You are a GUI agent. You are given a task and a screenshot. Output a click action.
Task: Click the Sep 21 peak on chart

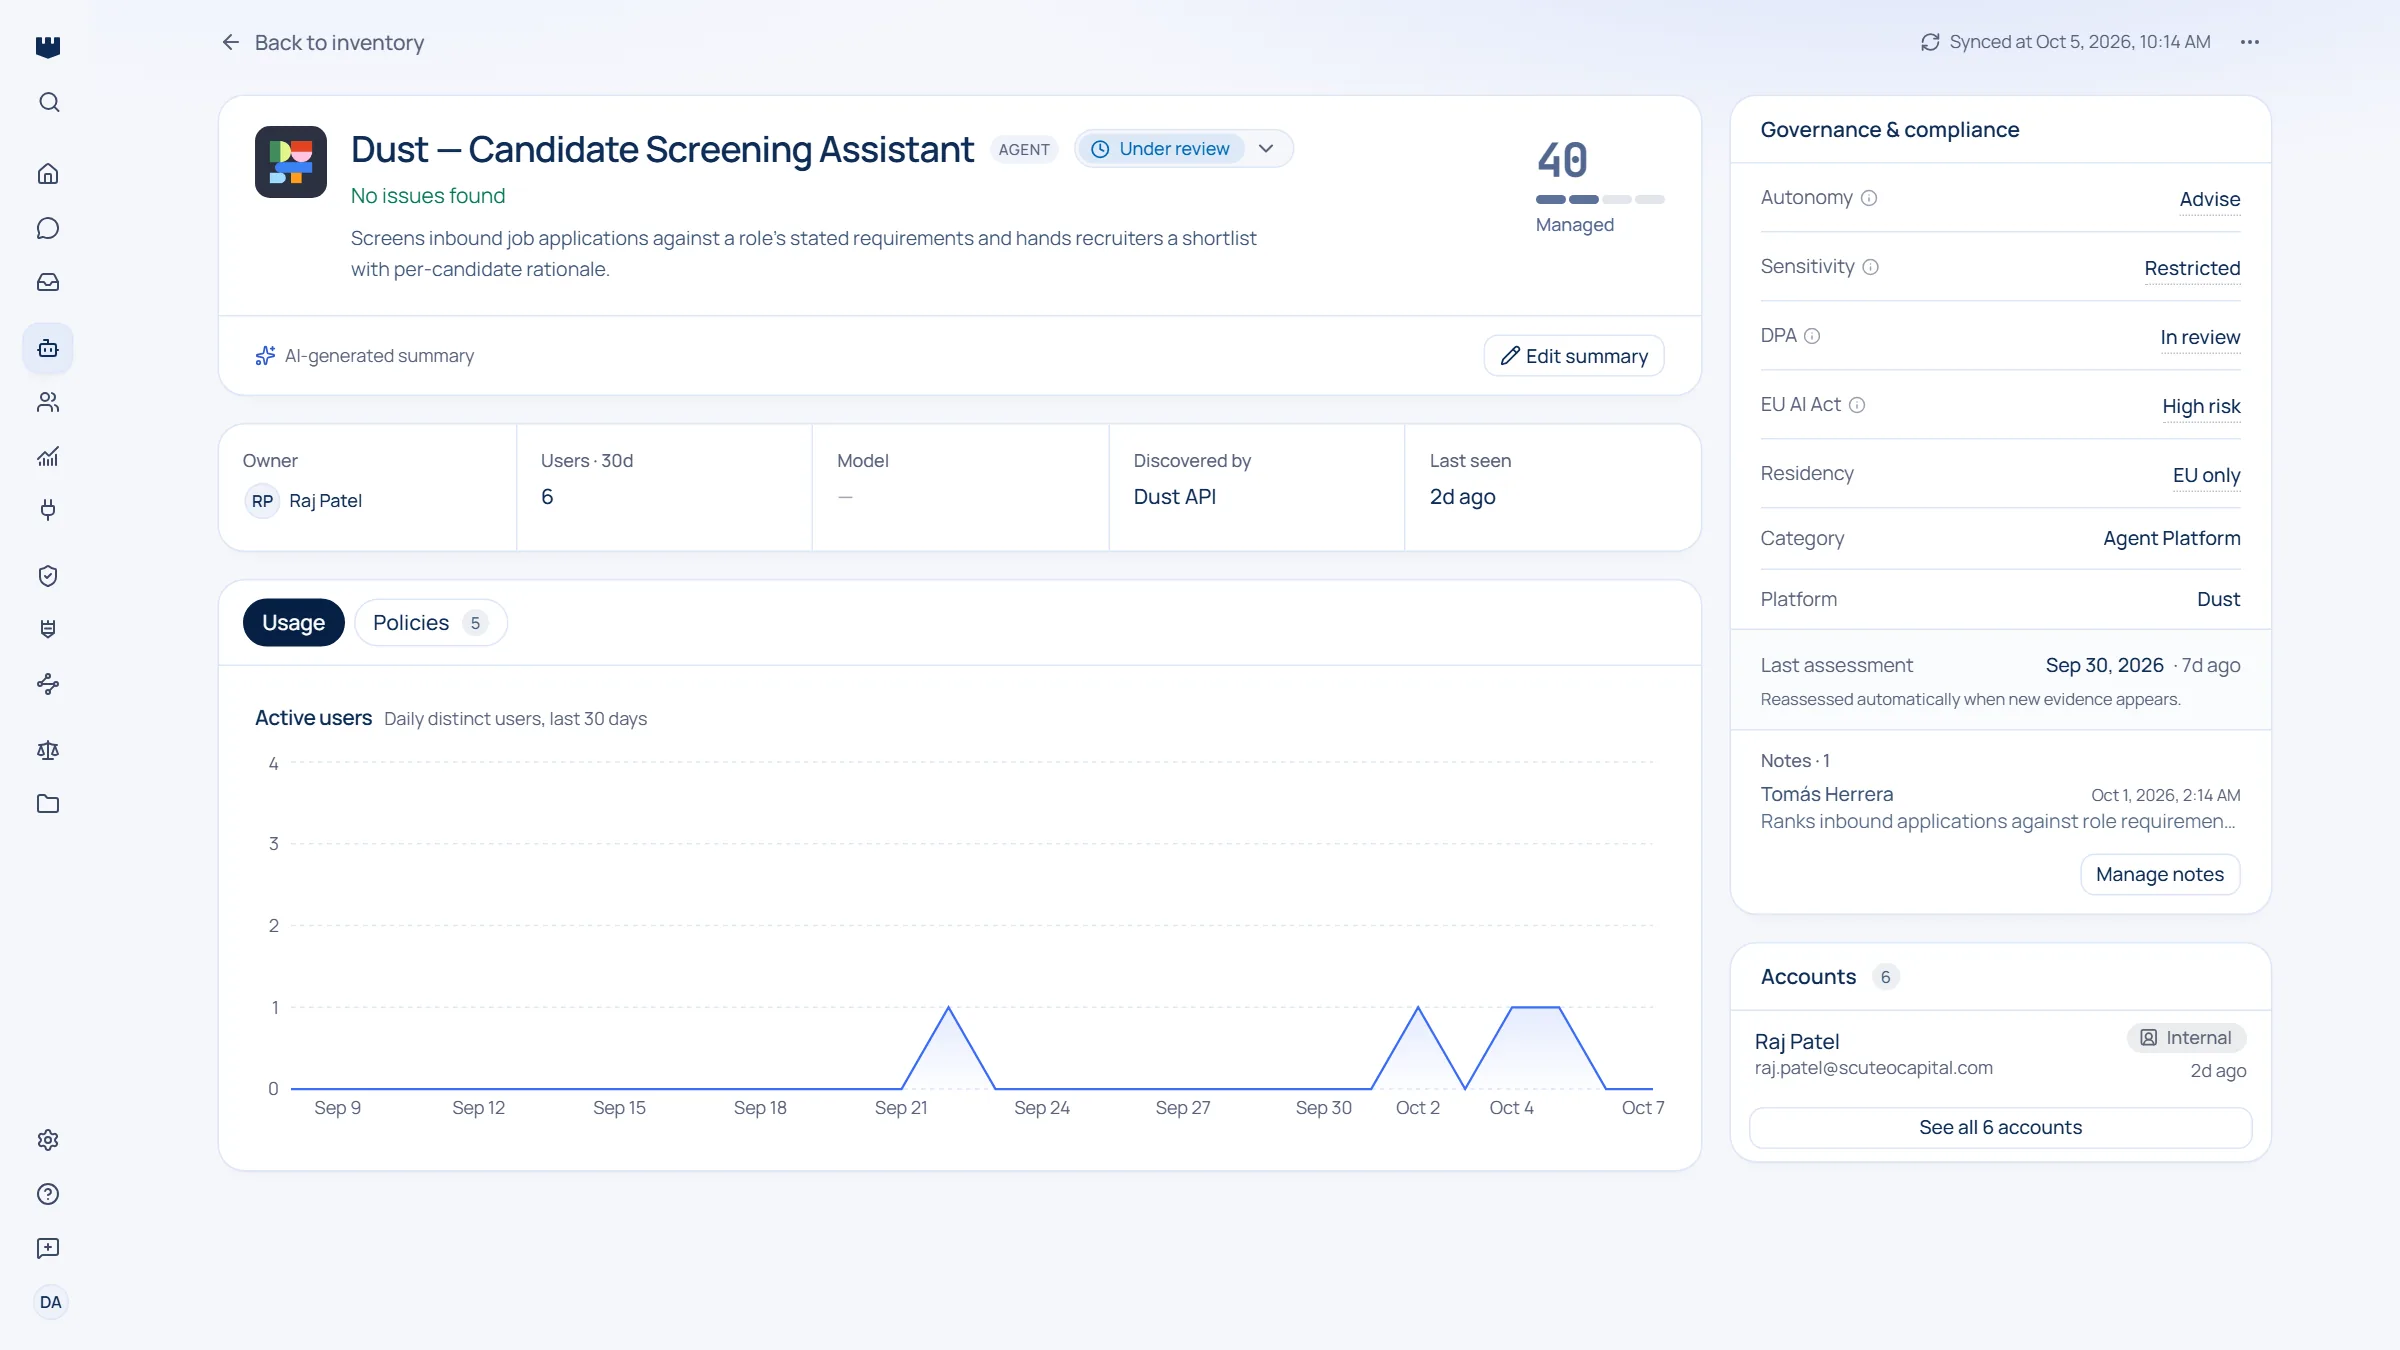tap(948, 1007)
